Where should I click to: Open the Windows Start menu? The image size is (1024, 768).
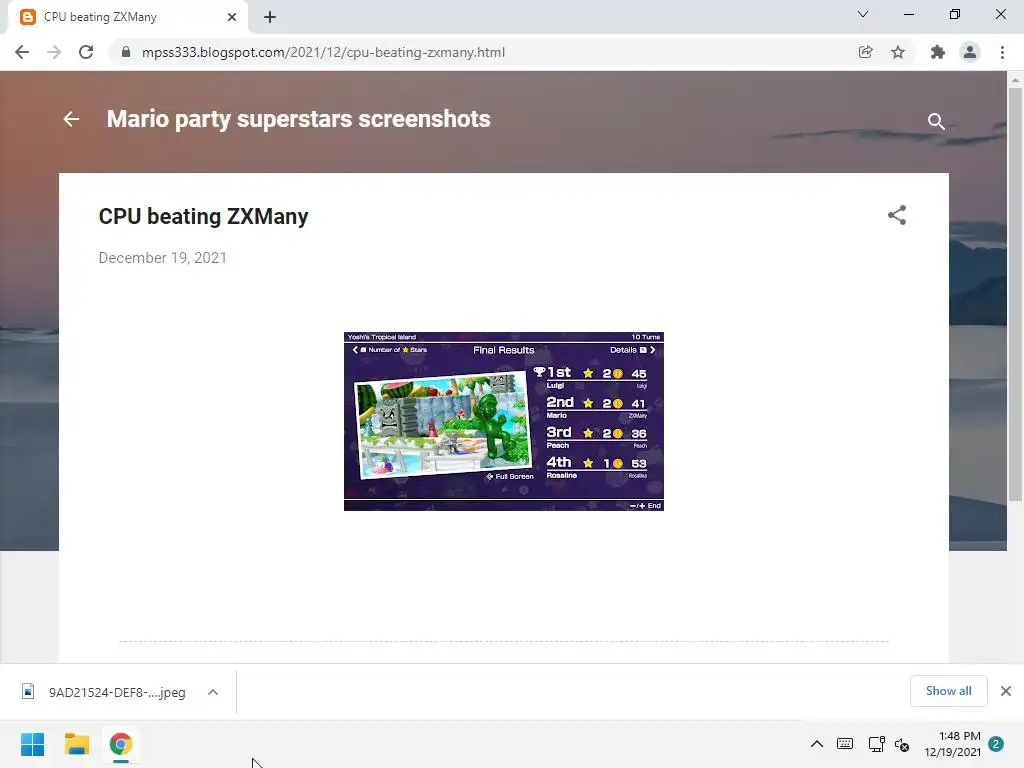(33, 744)
